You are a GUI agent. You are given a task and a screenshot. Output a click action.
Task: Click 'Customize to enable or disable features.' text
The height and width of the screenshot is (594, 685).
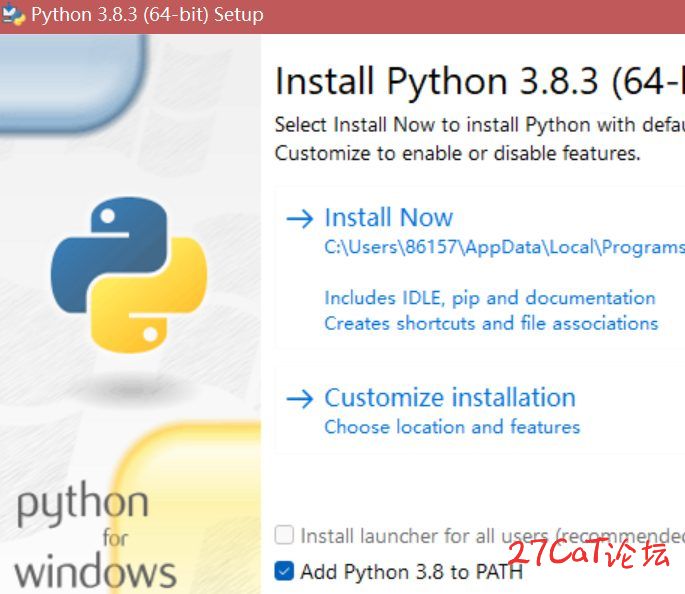point(457,153)
